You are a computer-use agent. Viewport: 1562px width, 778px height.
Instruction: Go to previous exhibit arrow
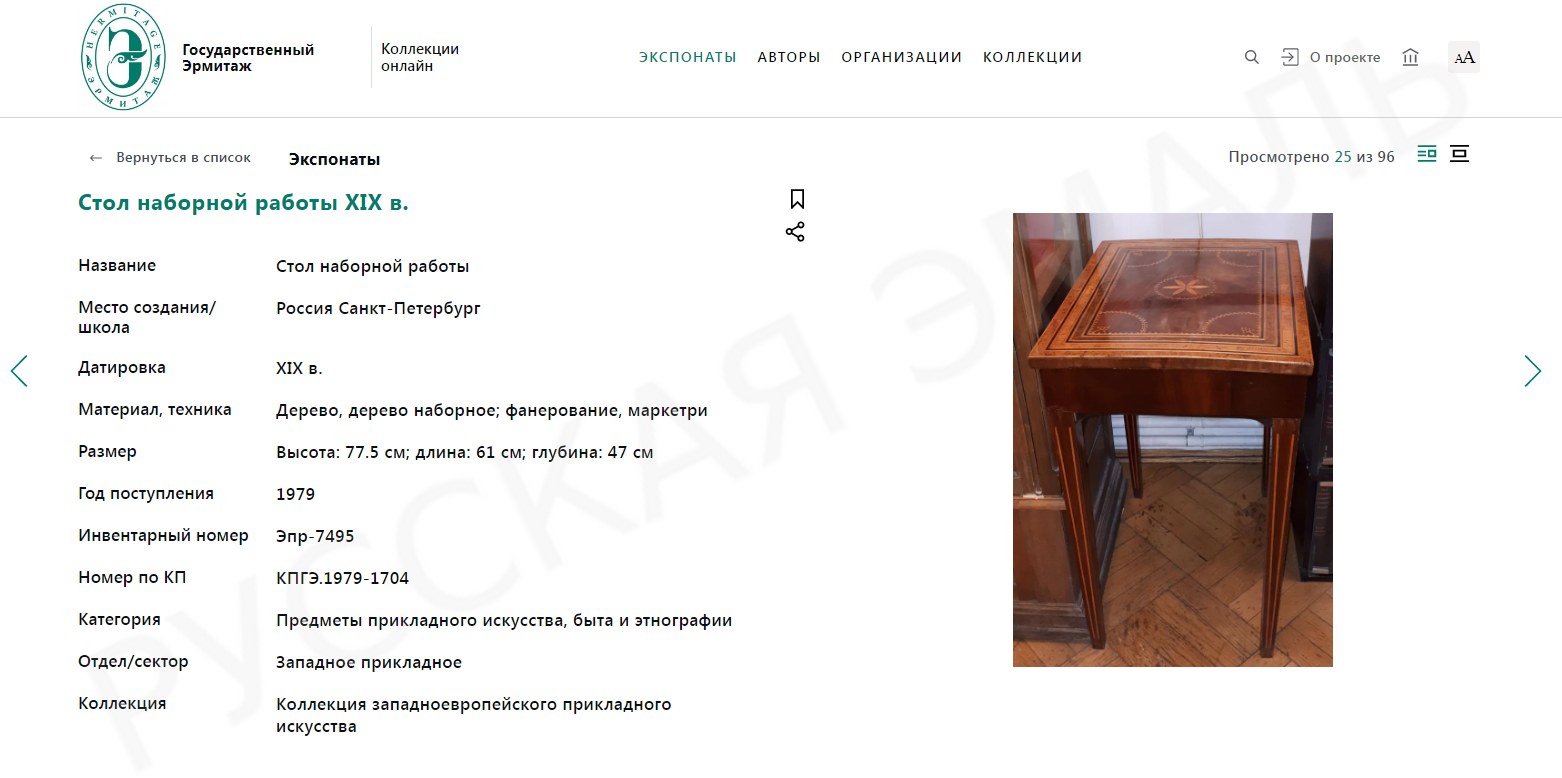pyautogui.click(x=19, y=371)
